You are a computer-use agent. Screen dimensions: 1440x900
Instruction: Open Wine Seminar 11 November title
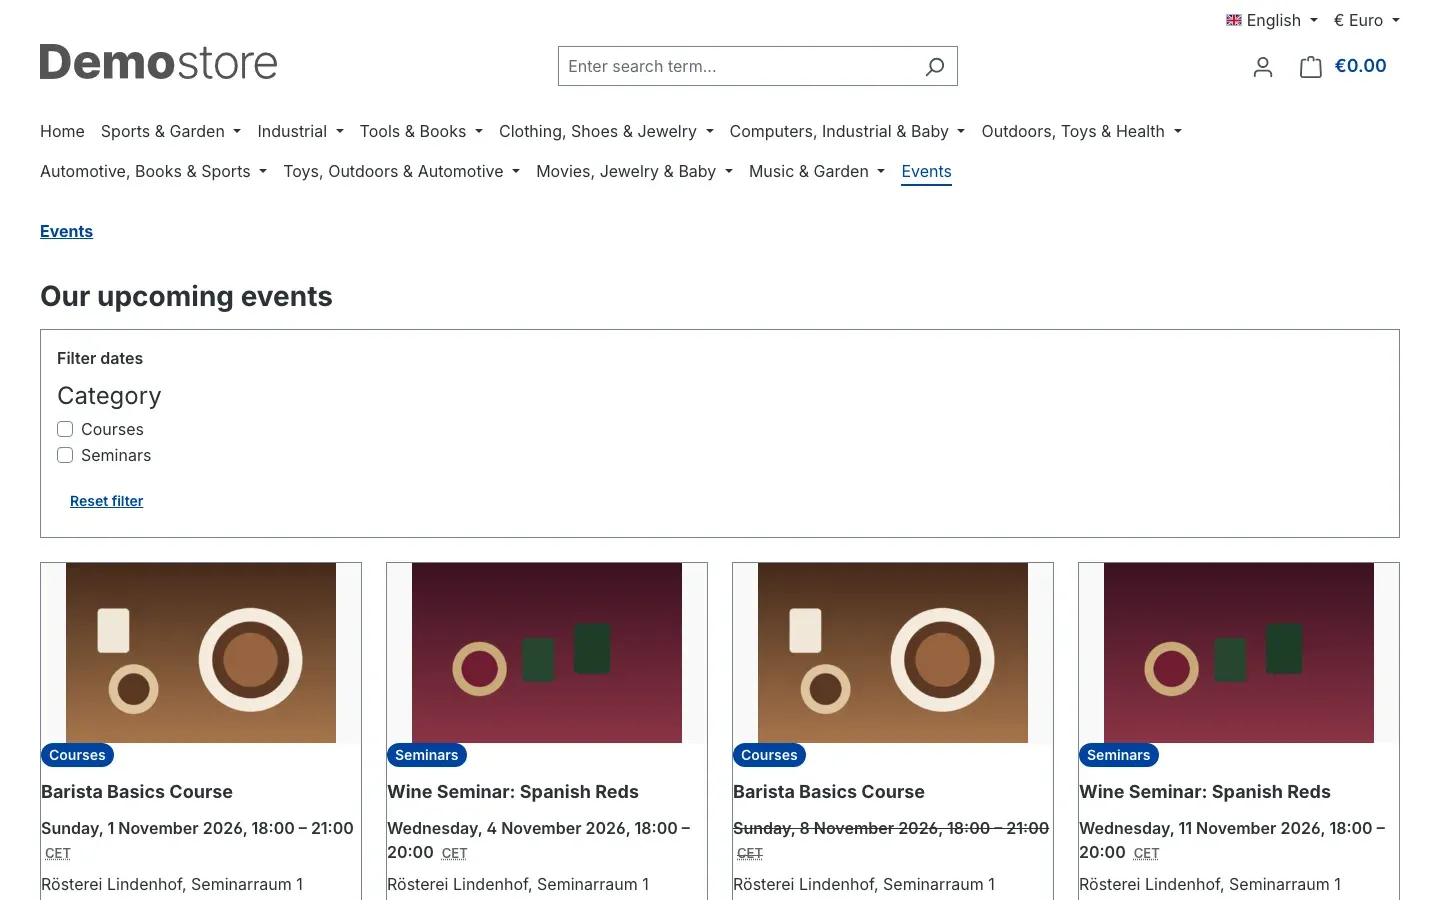[1205, 792]
